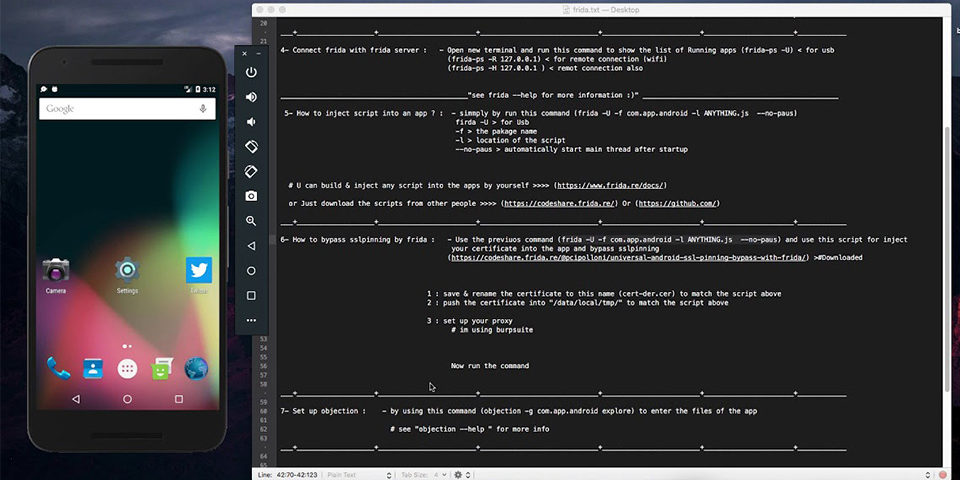The image size is (960, 480).
Task: Take a screenshot with the camera icon
Action: point(251,196)
